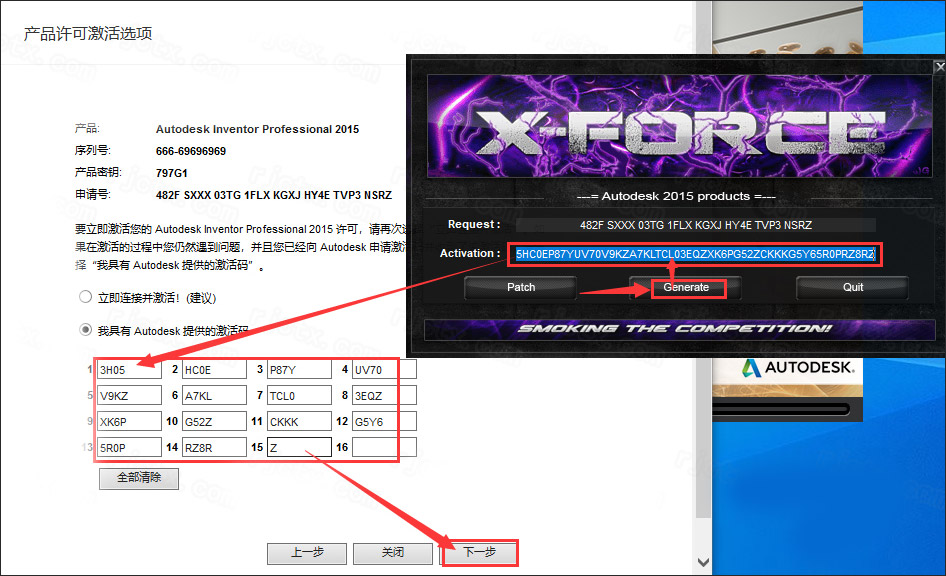Click the 'Smoking the competition' banner in X-Force
946x576 pixels.
[680, 329]
